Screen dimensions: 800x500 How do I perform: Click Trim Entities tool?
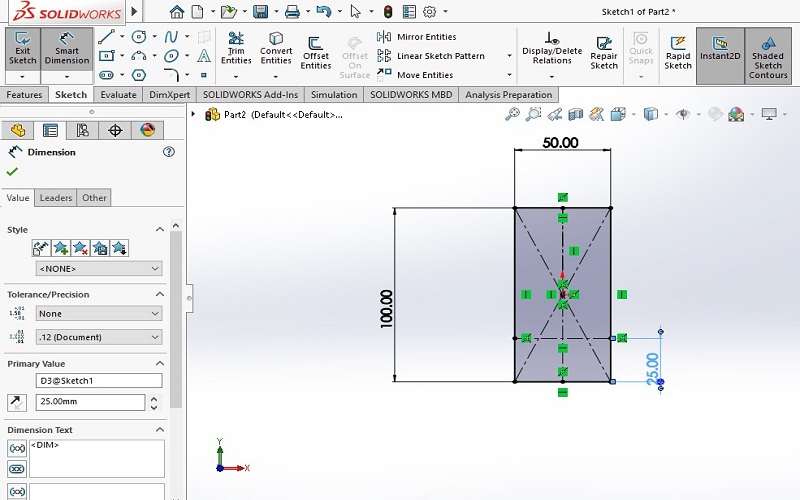tap(236, 48)
